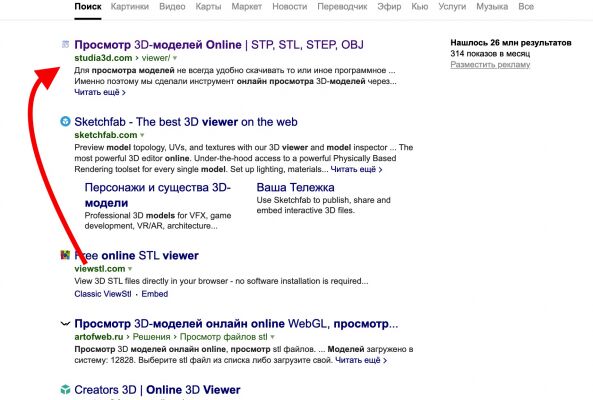Image resolution: width=593 pixels, height=400 pixels.
Task: Open Free online STL viewer result title
Action: click(137, 256)
